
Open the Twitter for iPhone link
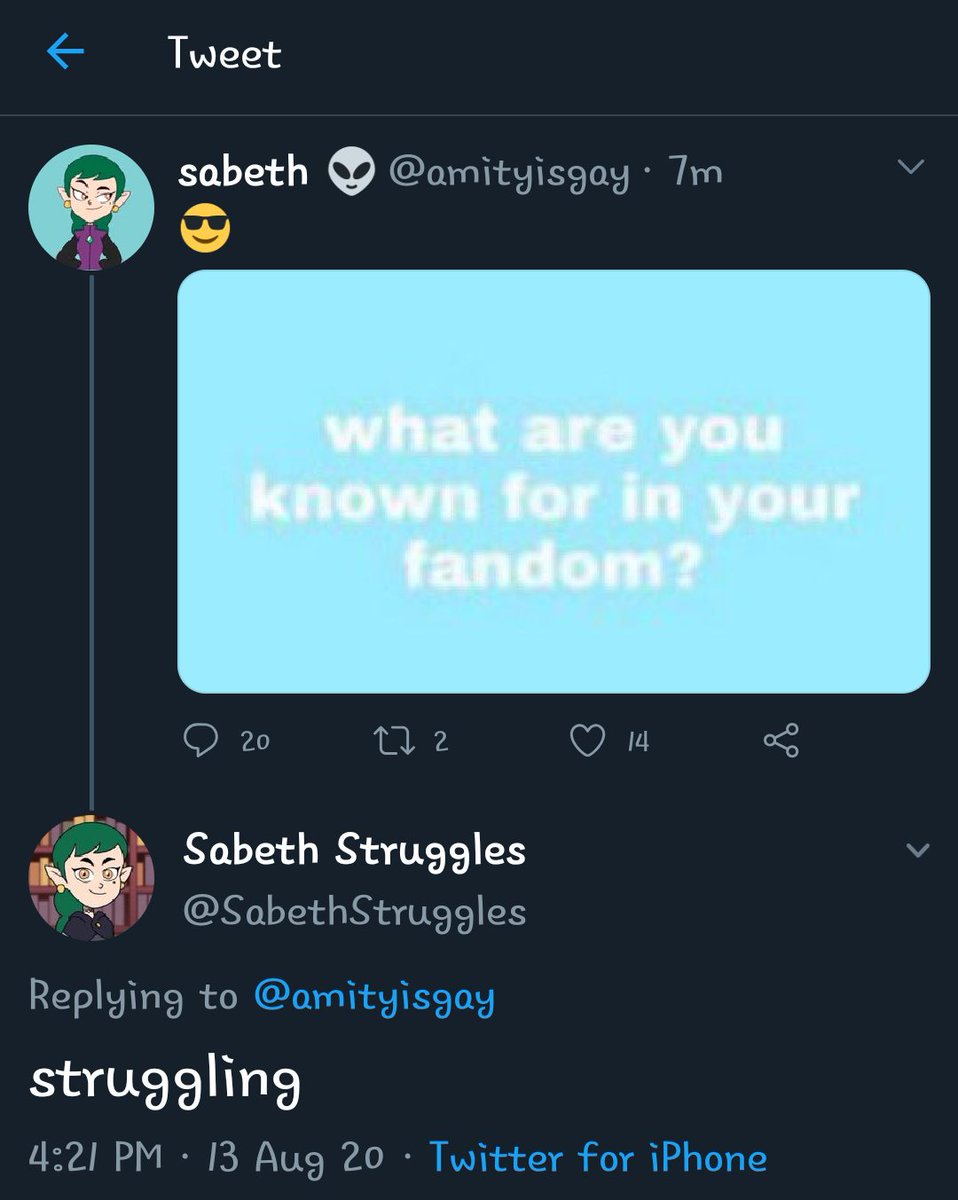tap(598, 1157)
